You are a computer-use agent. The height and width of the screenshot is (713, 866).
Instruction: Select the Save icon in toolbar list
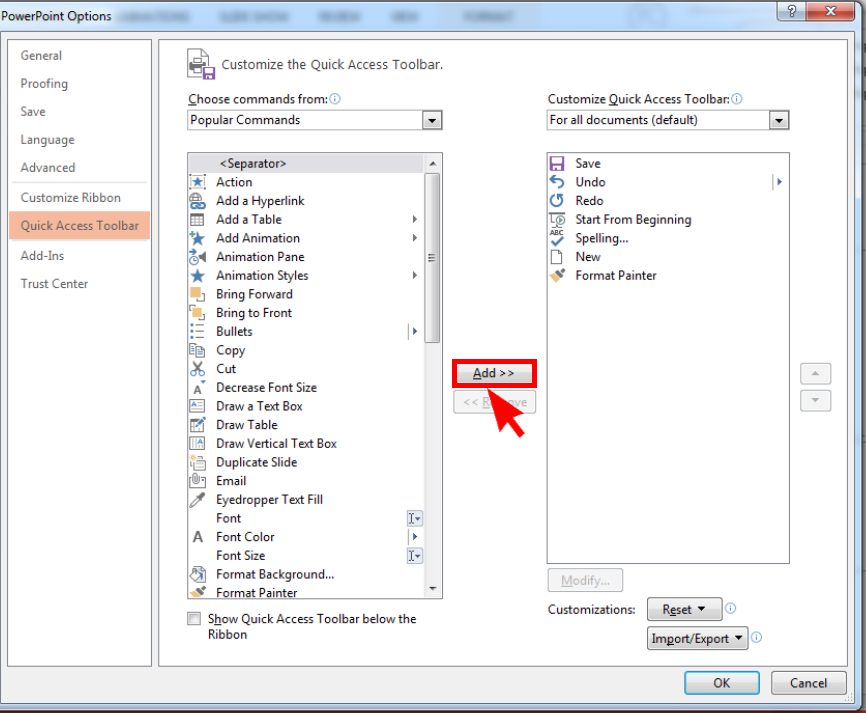[557, 163]
